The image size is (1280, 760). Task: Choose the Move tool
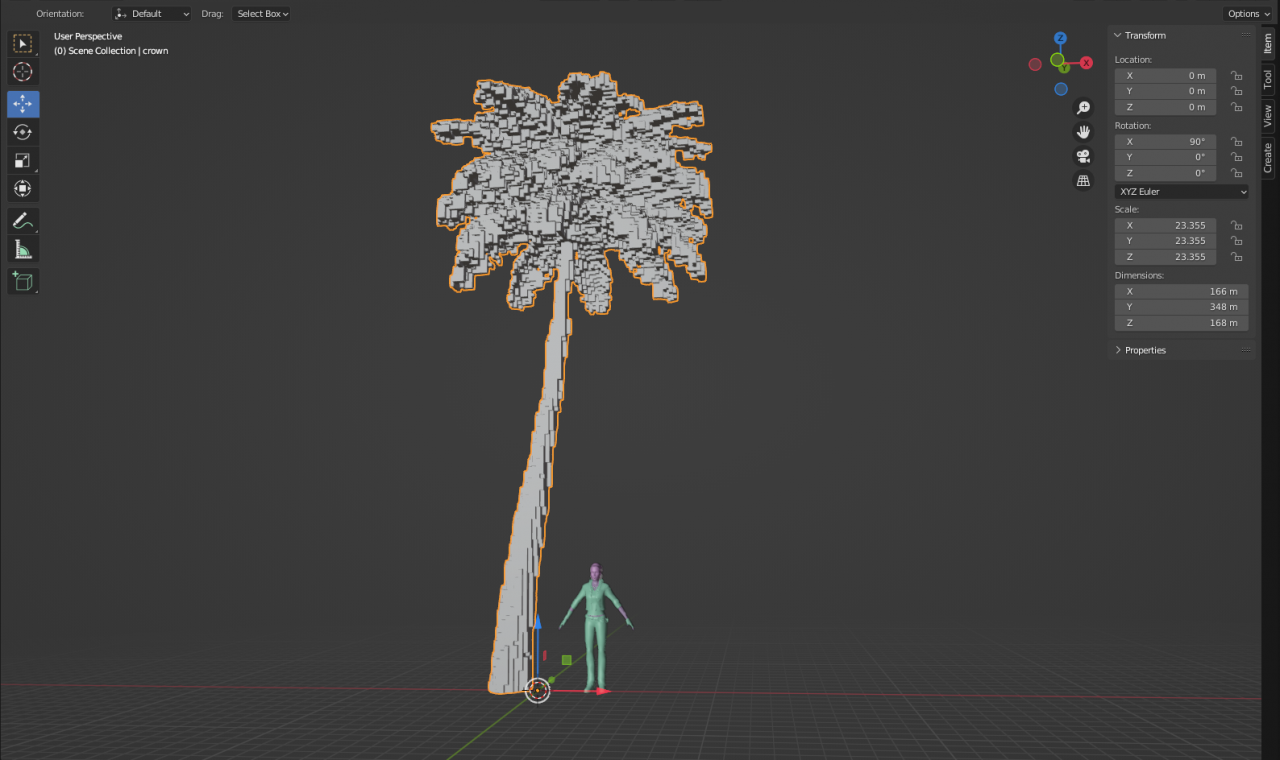coord(23,104)
